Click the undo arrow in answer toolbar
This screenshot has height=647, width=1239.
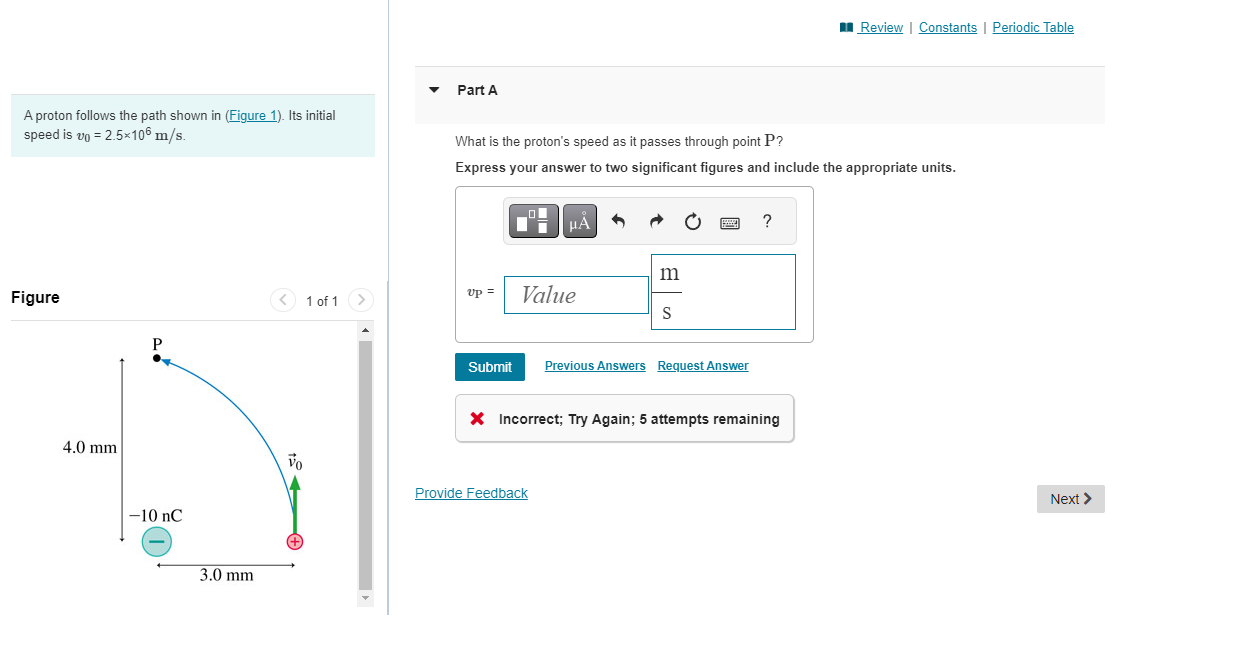(618, 221)
